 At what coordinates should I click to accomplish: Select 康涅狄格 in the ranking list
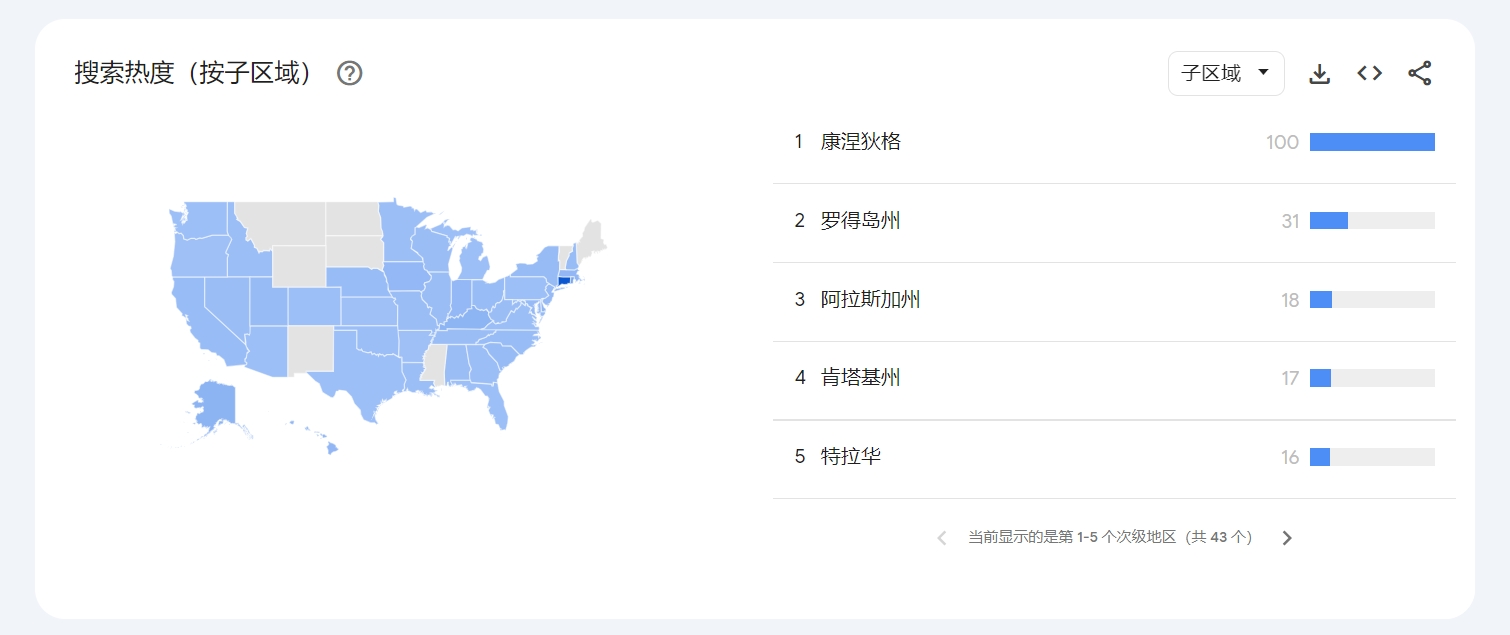tap(861, 142)
